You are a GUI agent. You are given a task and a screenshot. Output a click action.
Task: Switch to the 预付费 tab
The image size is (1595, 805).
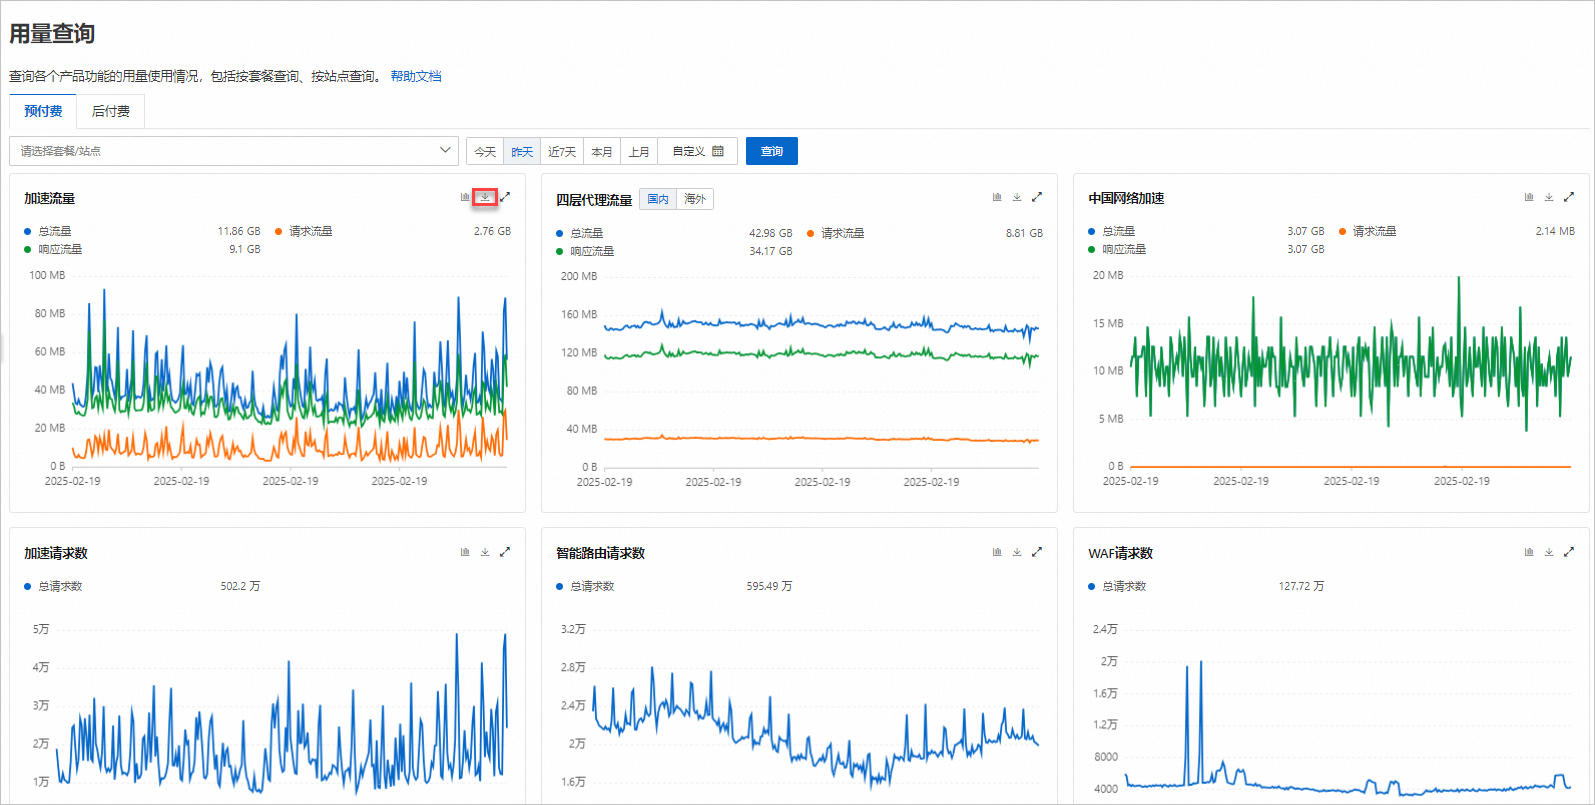coord(43,111)
